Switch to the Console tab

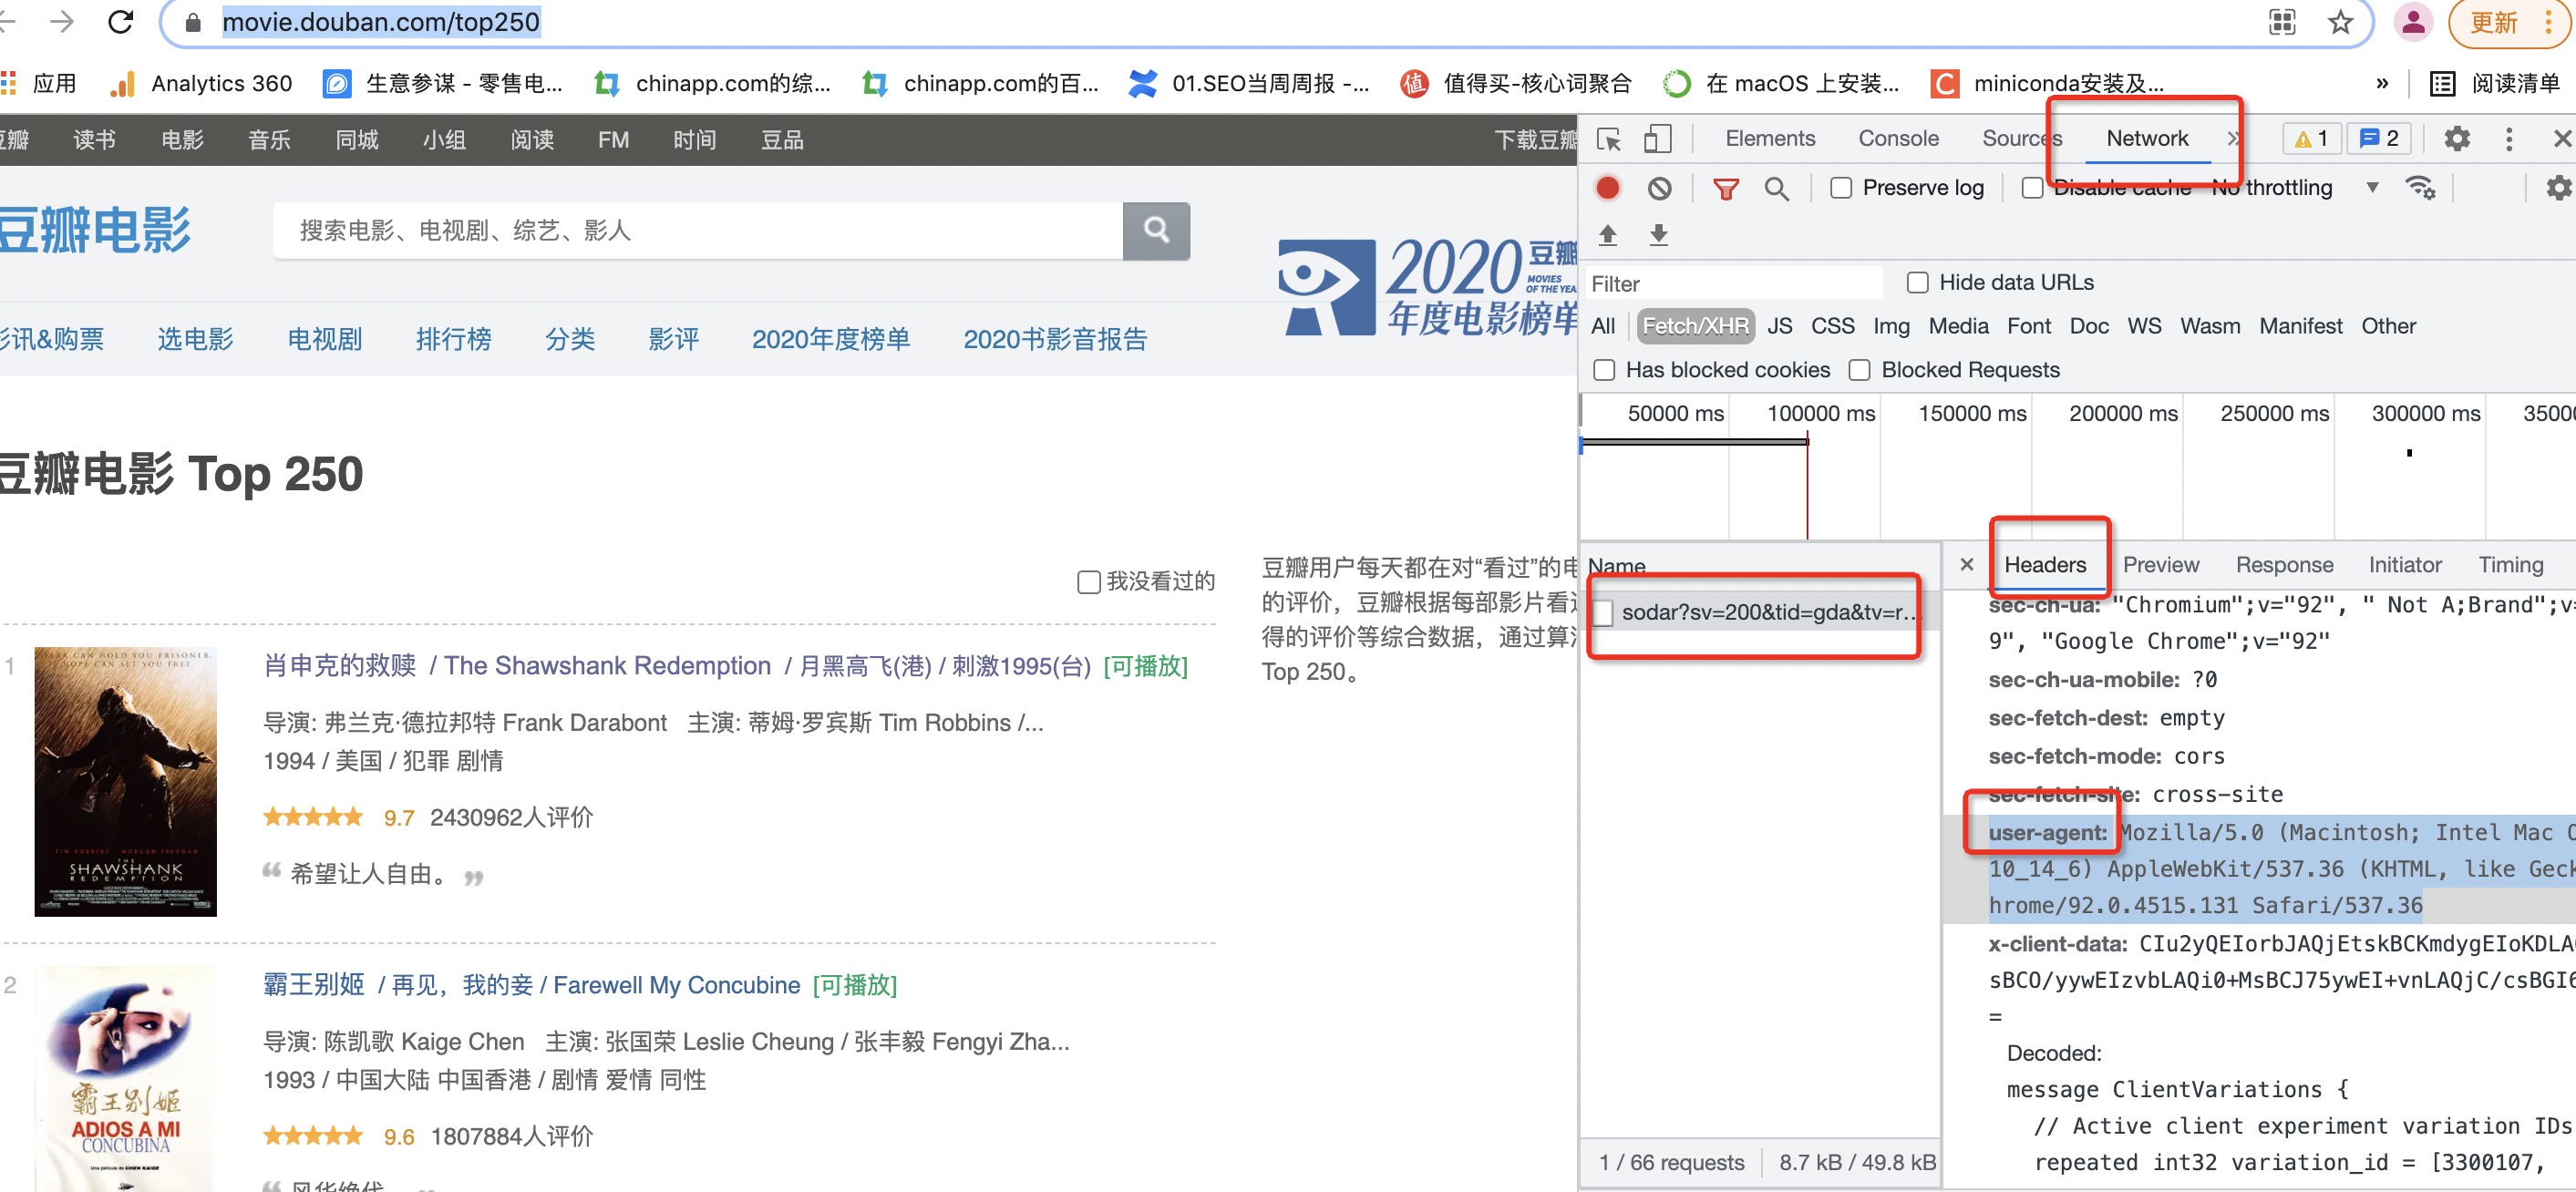click(x=1898, y=139)
